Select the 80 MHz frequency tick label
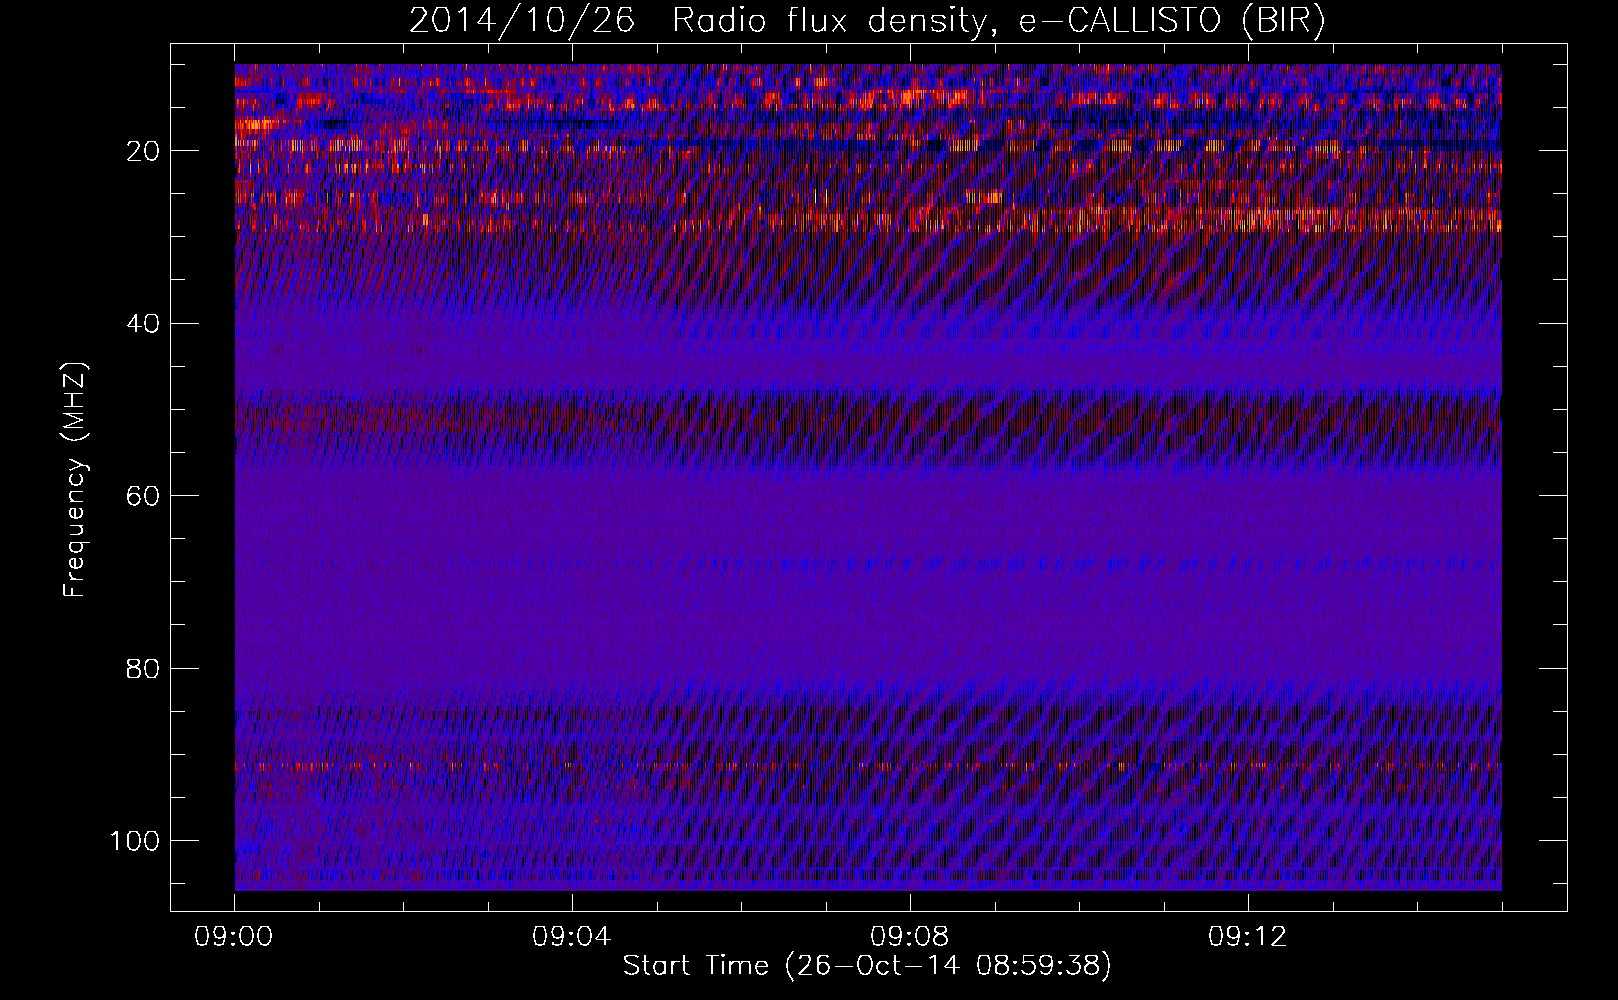1618x1000 pixels. click(144, 668)
